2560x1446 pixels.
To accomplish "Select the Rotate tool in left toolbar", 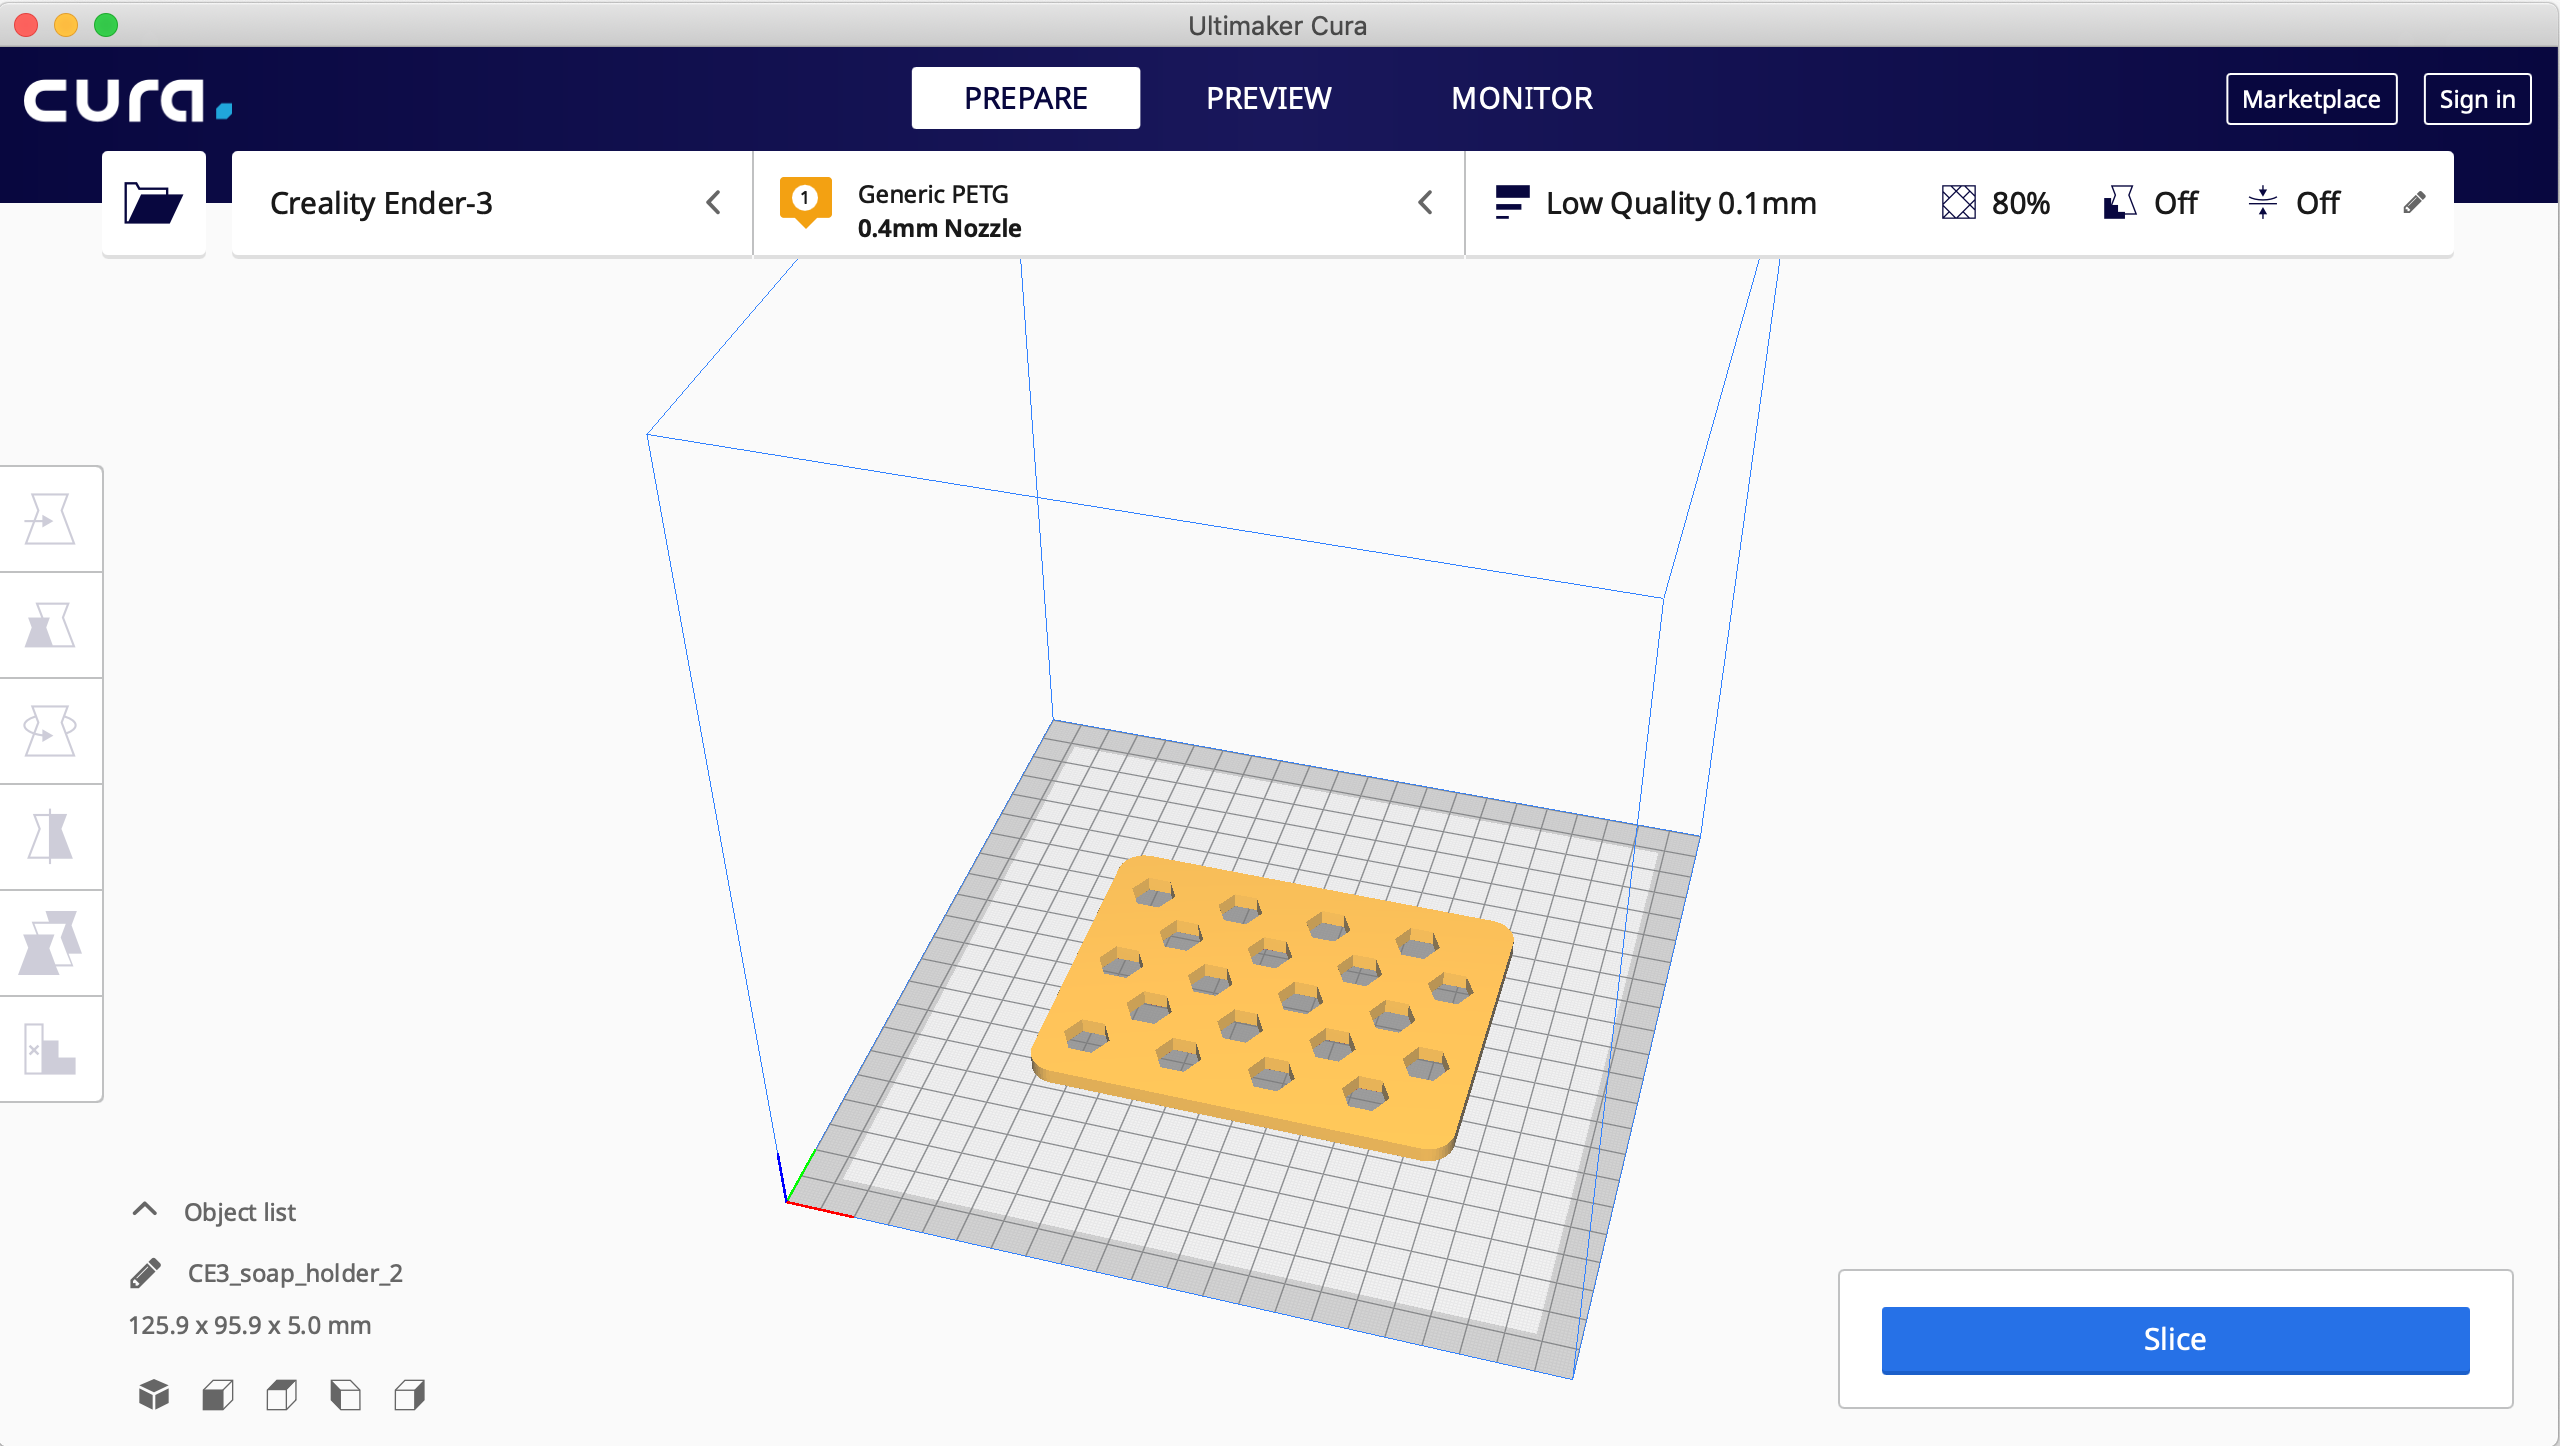I will (50, 731).
